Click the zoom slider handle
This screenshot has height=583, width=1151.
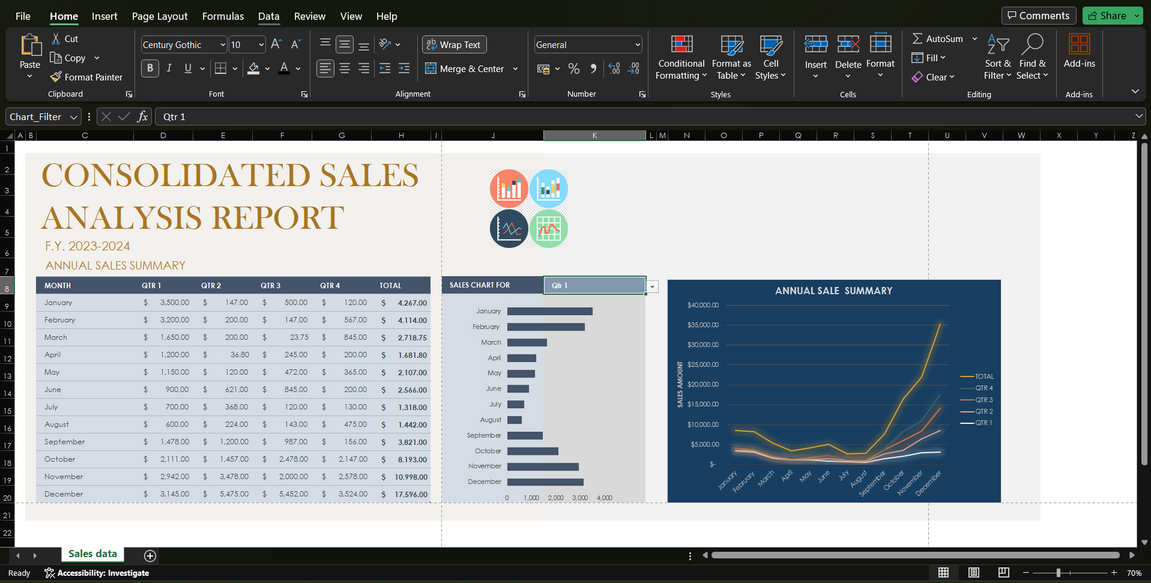(1058, 573)
